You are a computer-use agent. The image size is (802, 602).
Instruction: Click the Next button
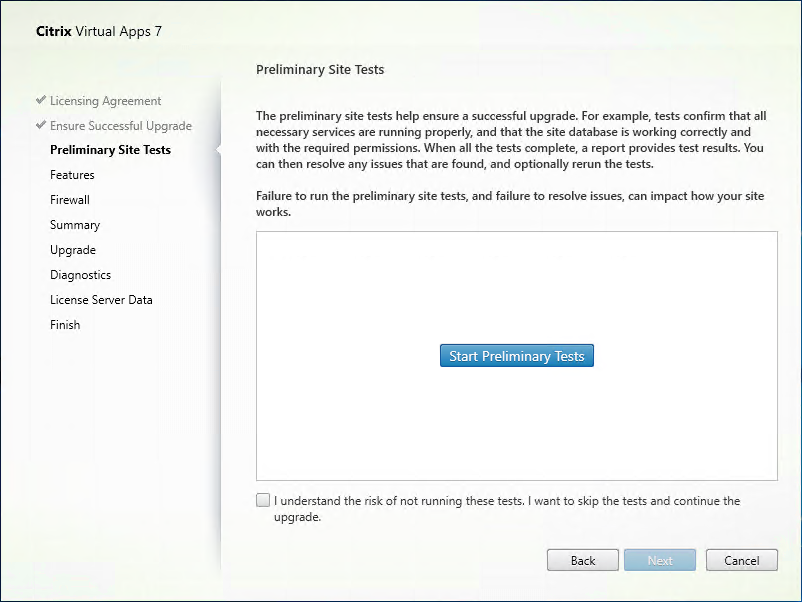(x=660, y=561)
